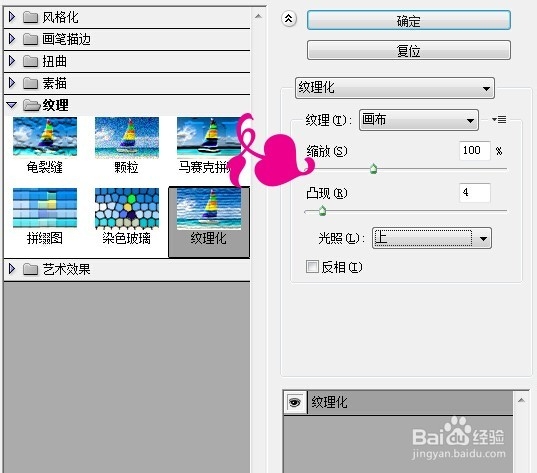Click the 凸现 value input field
Image resolution: width=537 pixels, height=473 pixels.
click(x=475, y=192)
